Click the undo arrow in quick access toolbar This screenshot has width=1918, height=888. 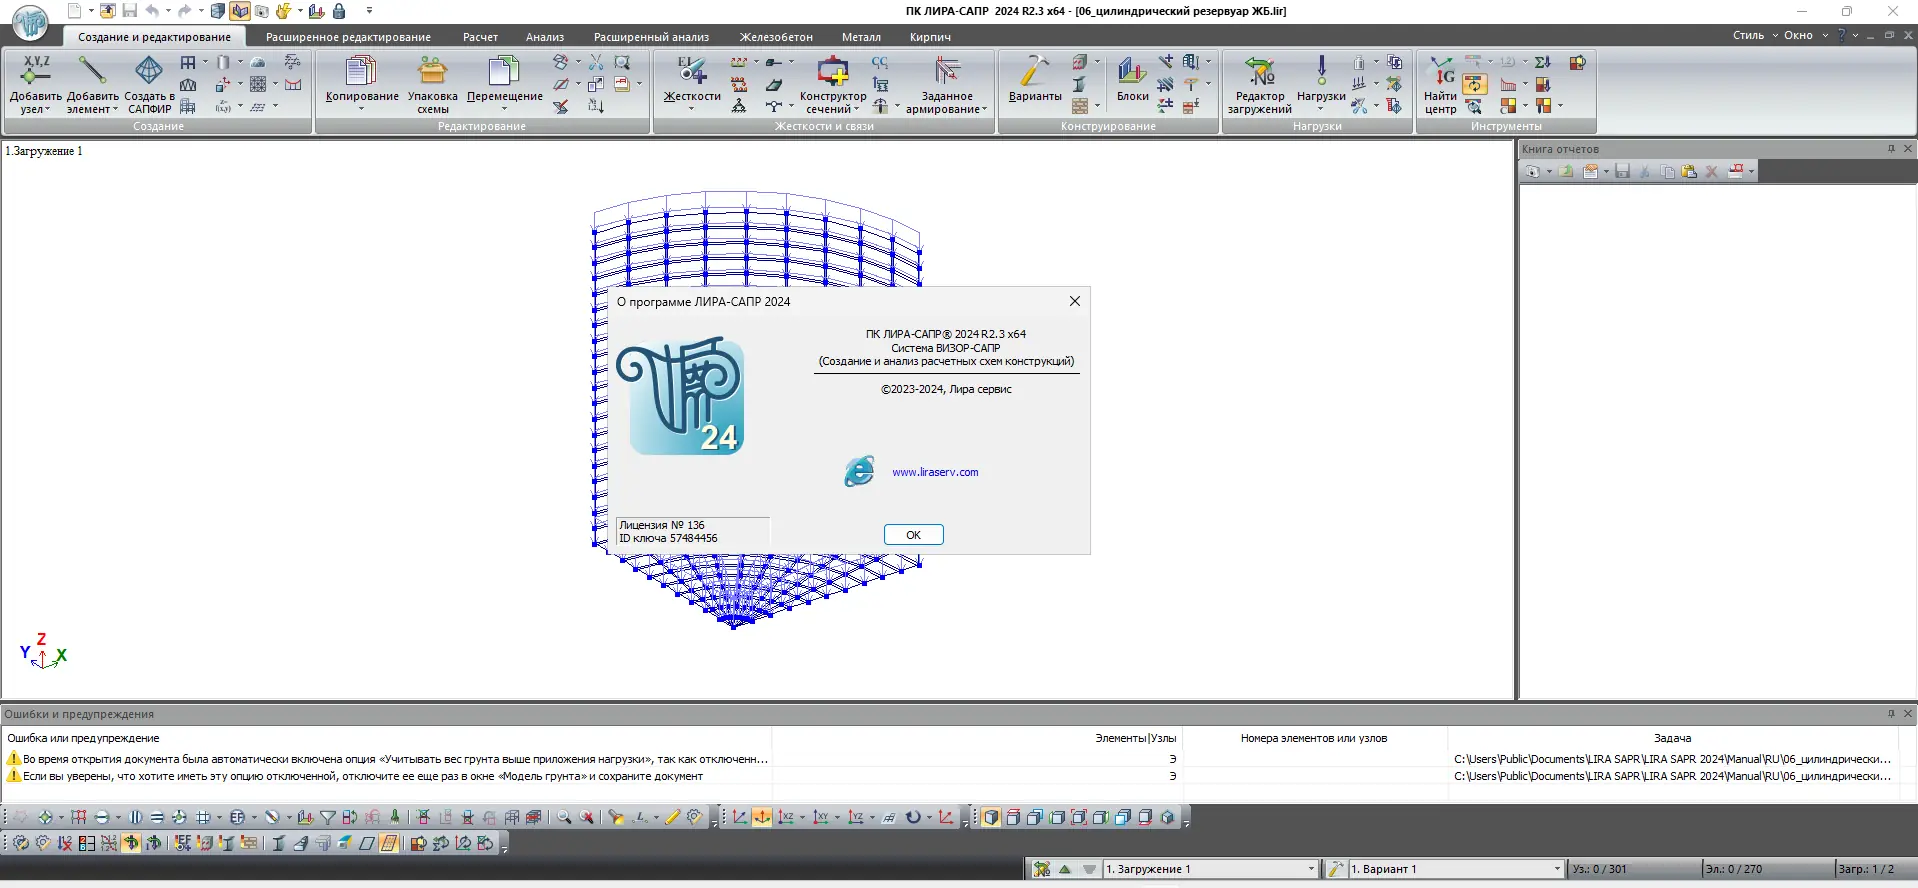point(152,11)
